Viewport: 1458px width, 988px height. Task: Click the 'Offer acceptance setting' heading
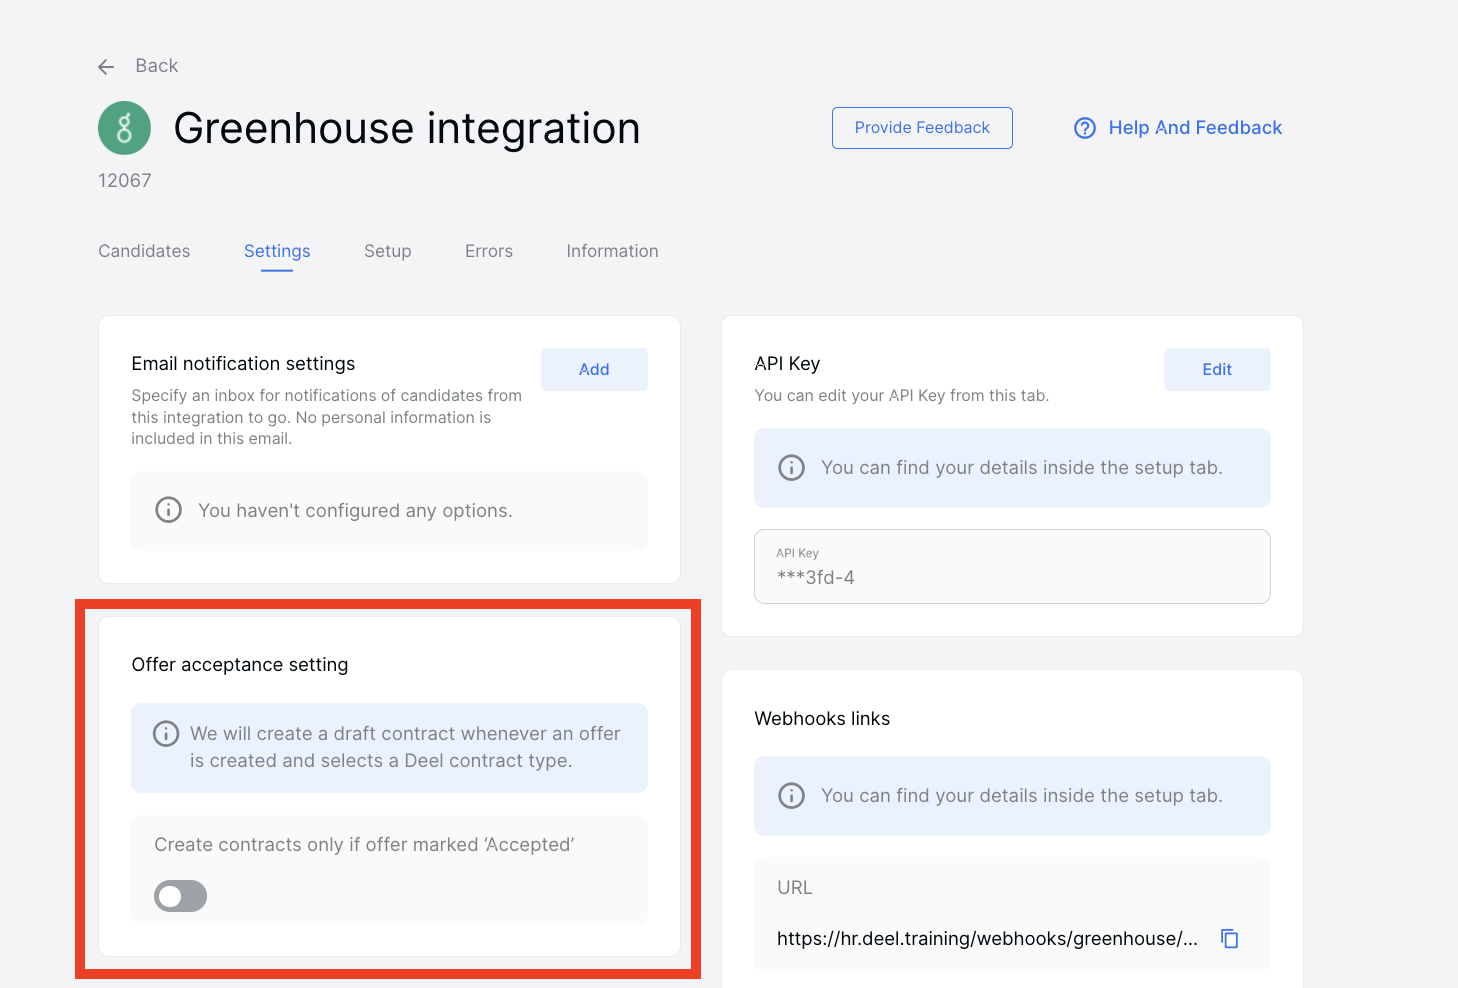pyautogui.click(x=240, y=665)
